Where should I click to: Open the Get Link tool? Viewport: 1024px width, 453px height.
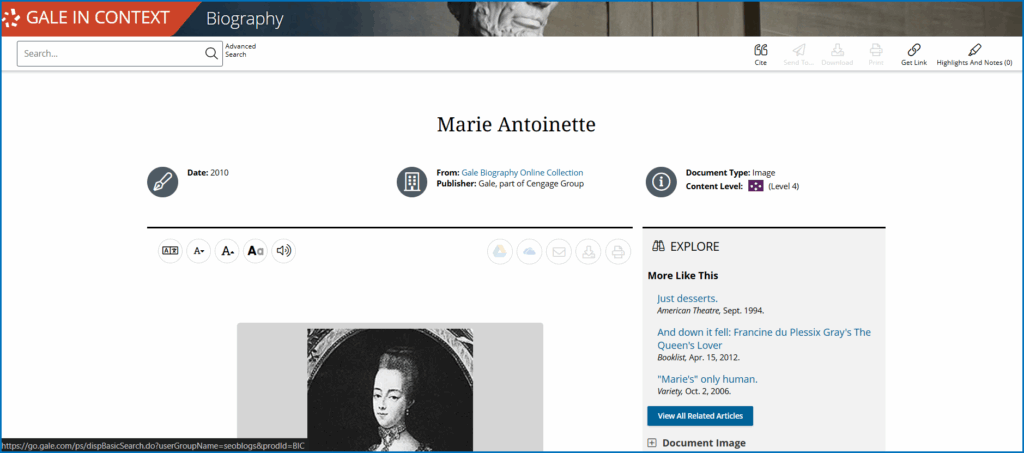click(x=913, y=50)
